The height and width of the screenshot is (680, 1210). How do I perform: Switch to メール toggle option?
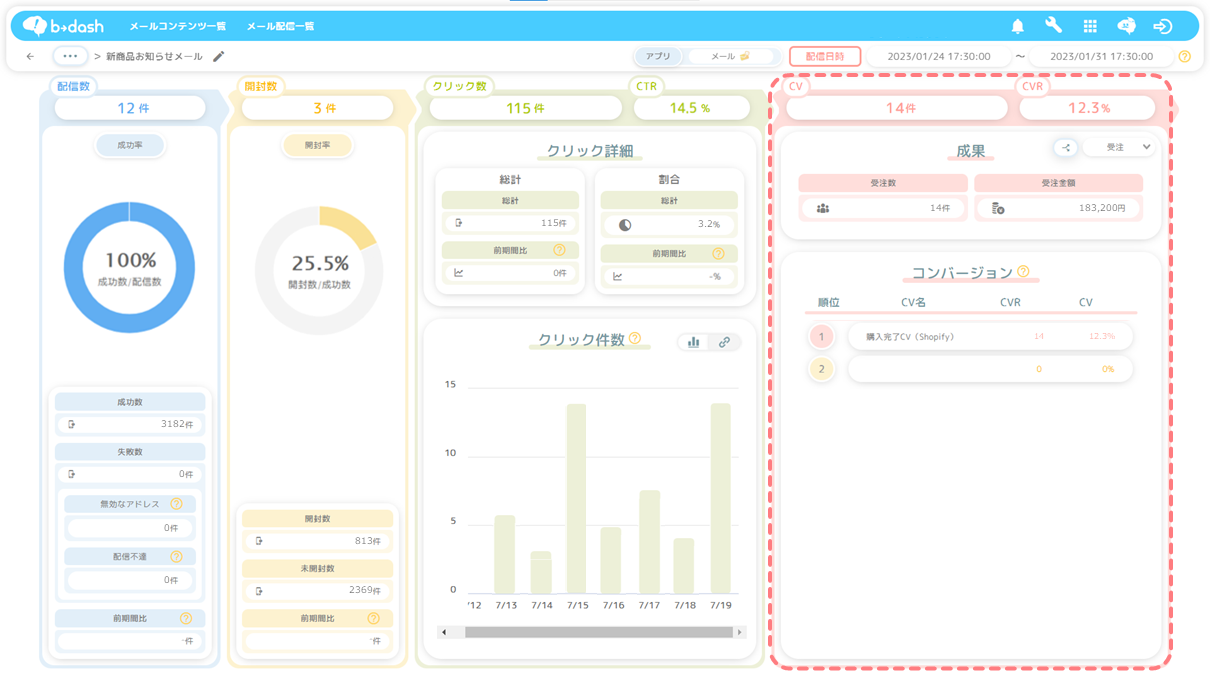(730, 57)
